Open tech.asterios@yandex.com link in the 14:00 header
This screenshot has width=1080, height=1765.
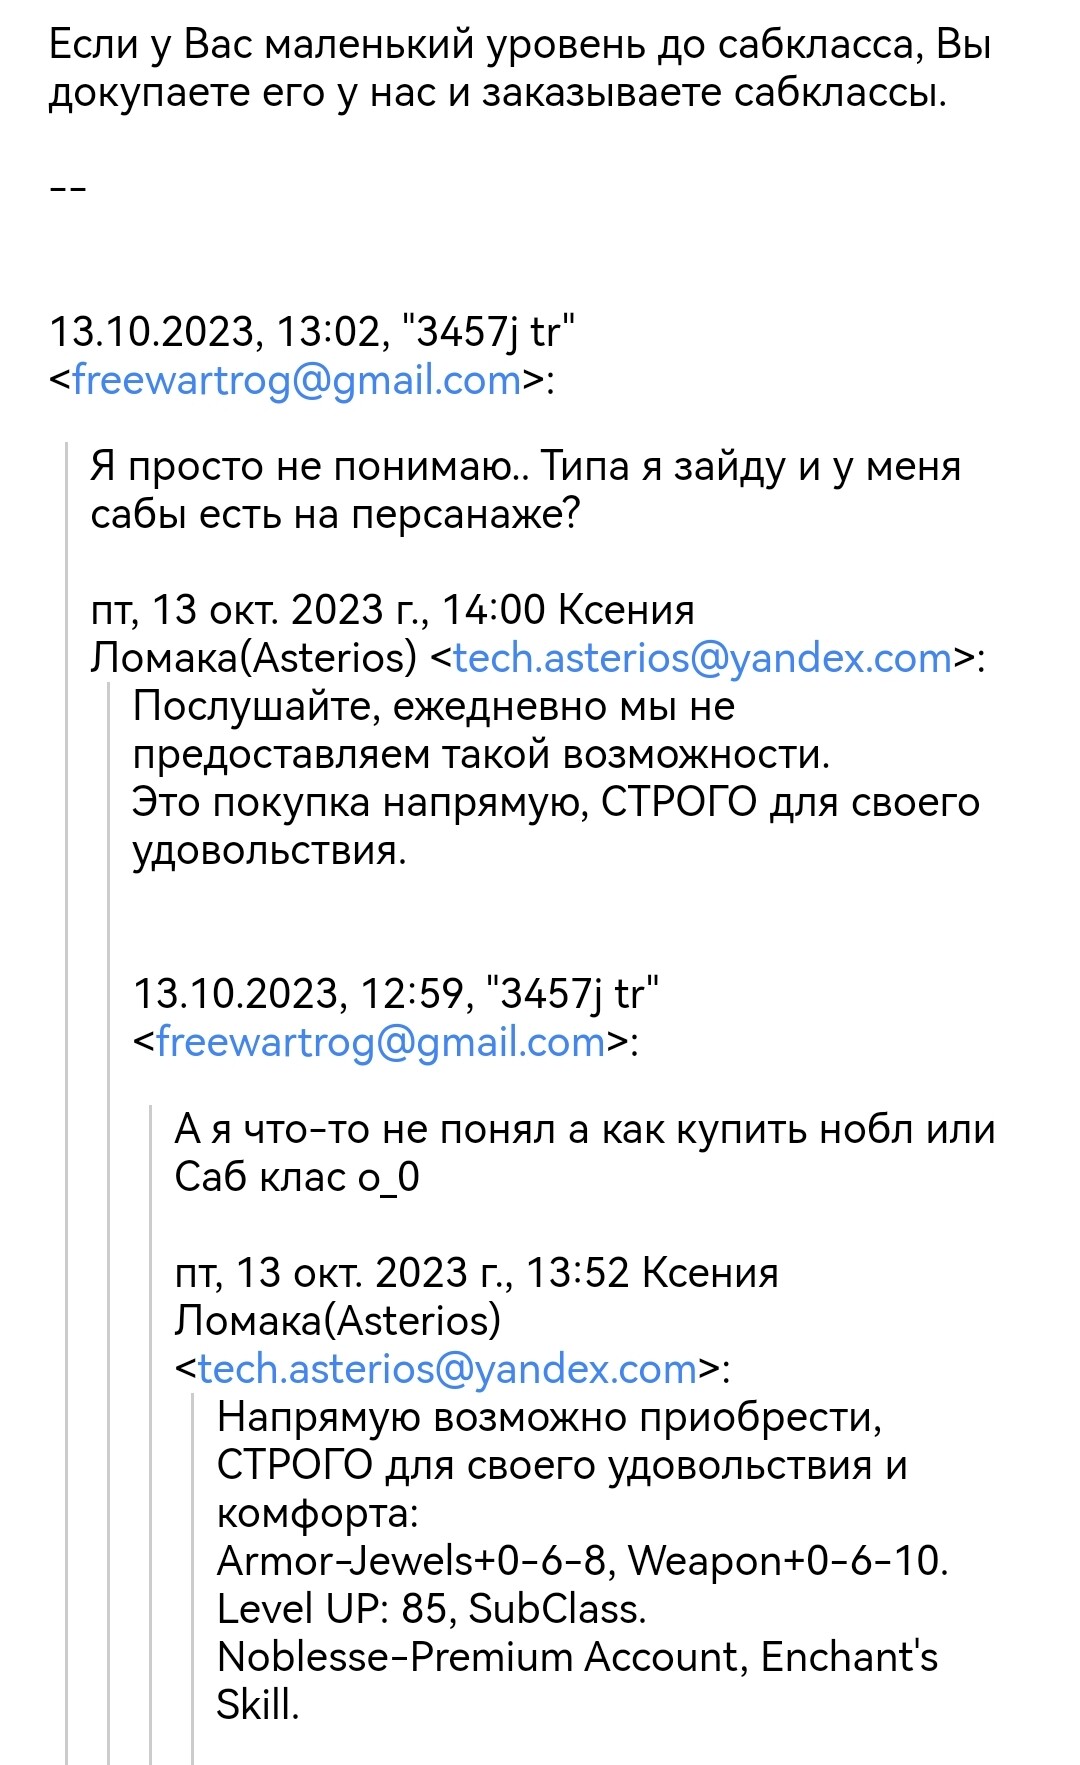tap(702, 658)
